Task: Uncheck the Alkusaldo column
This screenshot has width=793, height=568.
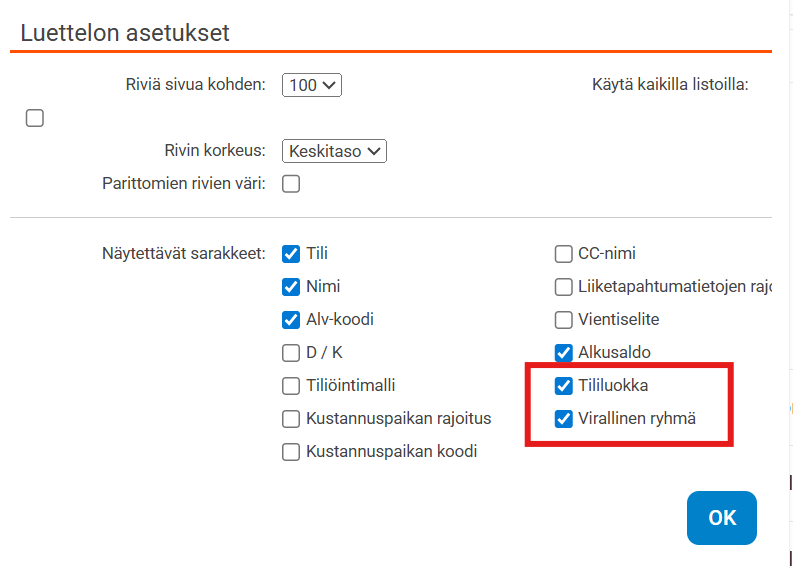Action: 563,353
